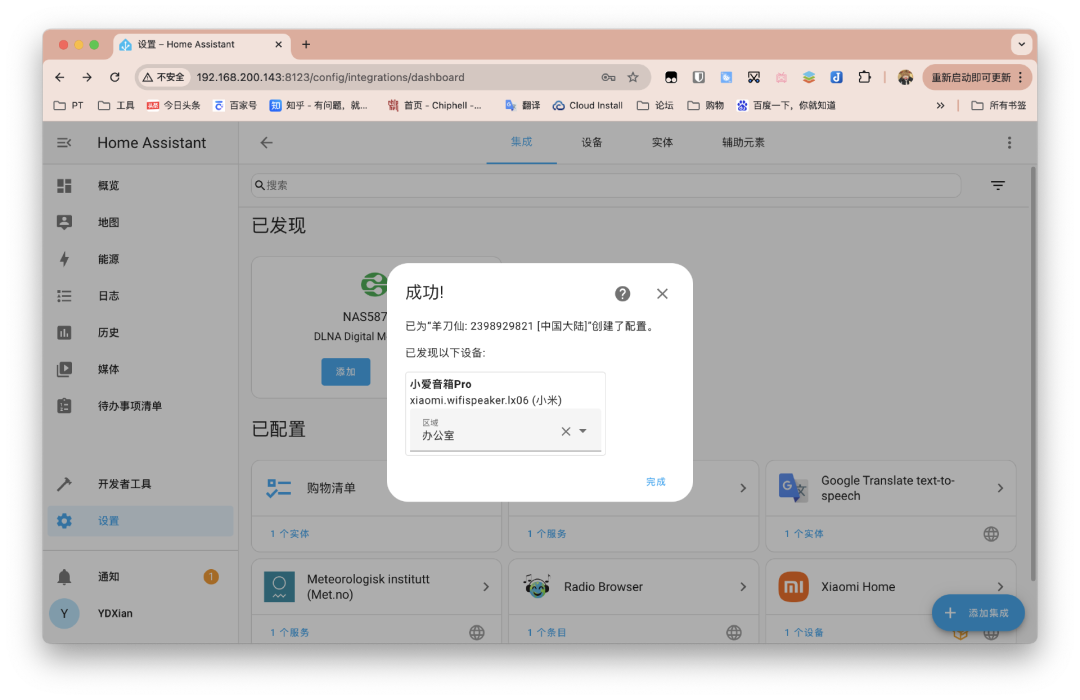Collapse the Home Assistant sidebar menu
This screenshot has width=1080, height=700.
64,143
